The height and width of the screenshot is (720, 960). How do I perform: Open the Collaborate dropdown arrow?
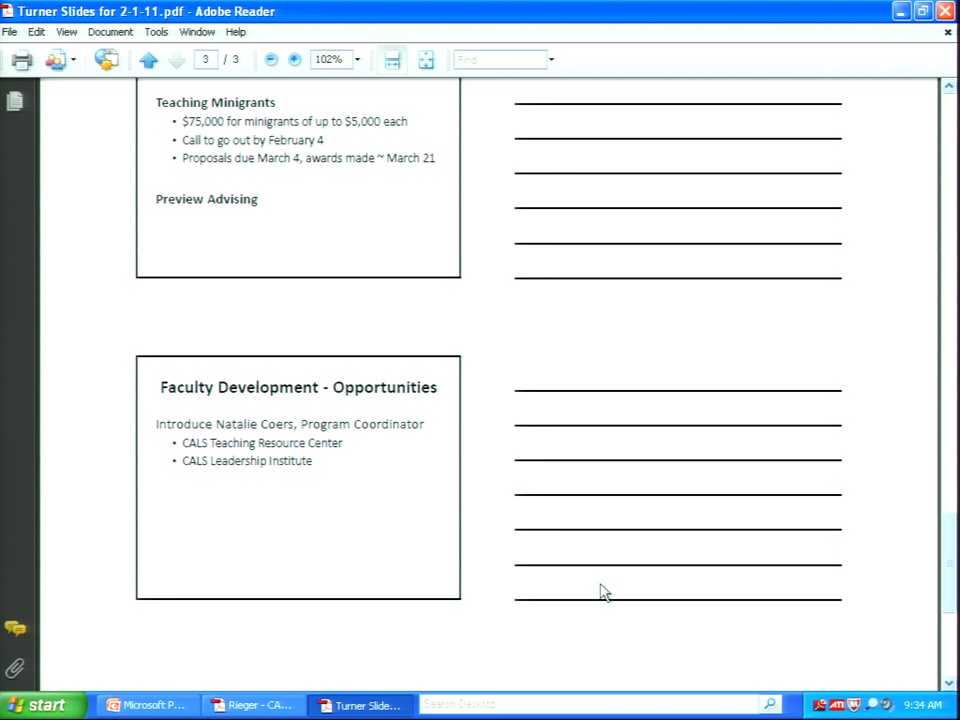click(73, 60)
